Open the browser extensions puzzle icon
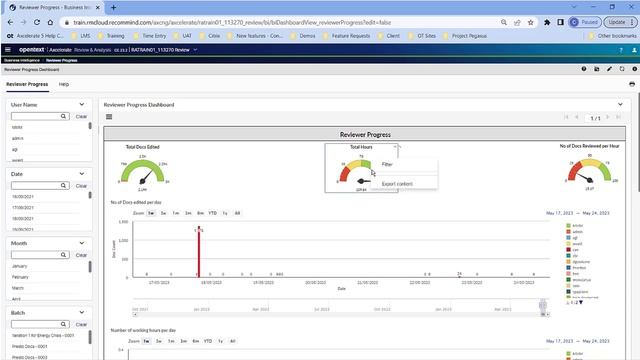Screen dimensions: 640x360 547,22
